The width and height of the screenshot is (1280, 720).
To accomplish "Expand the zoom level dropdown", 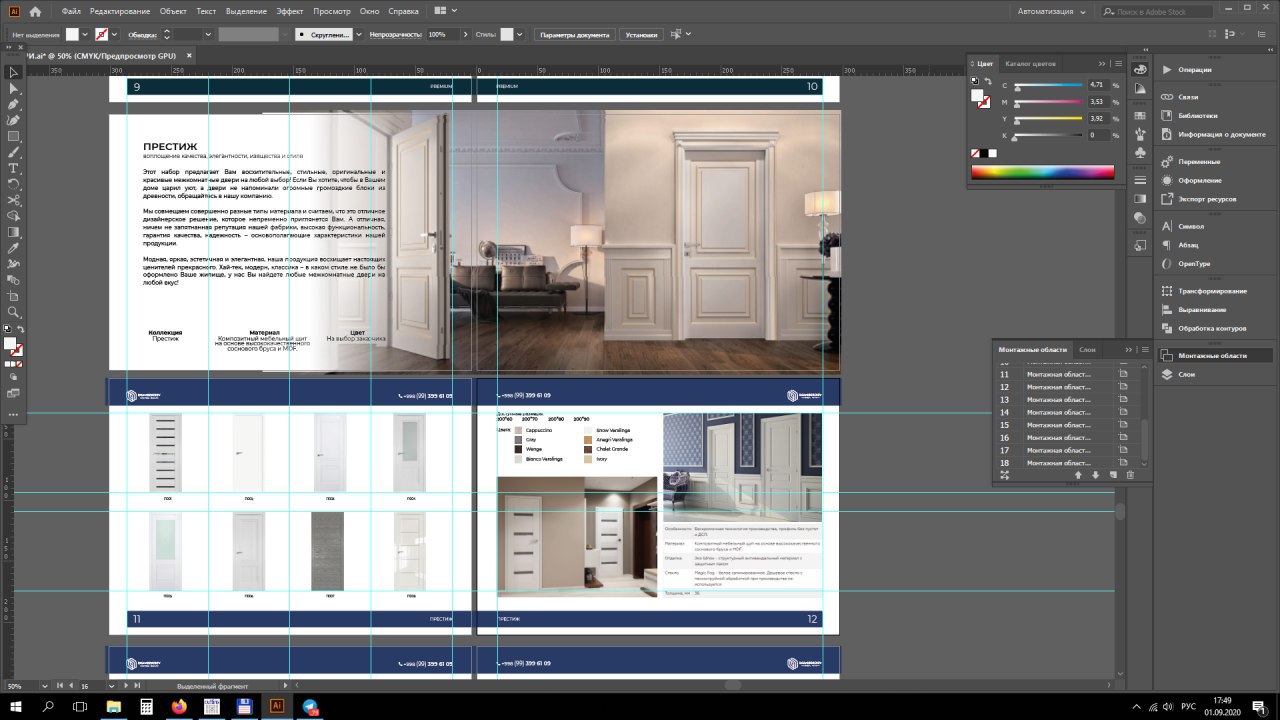I will 46,686.
